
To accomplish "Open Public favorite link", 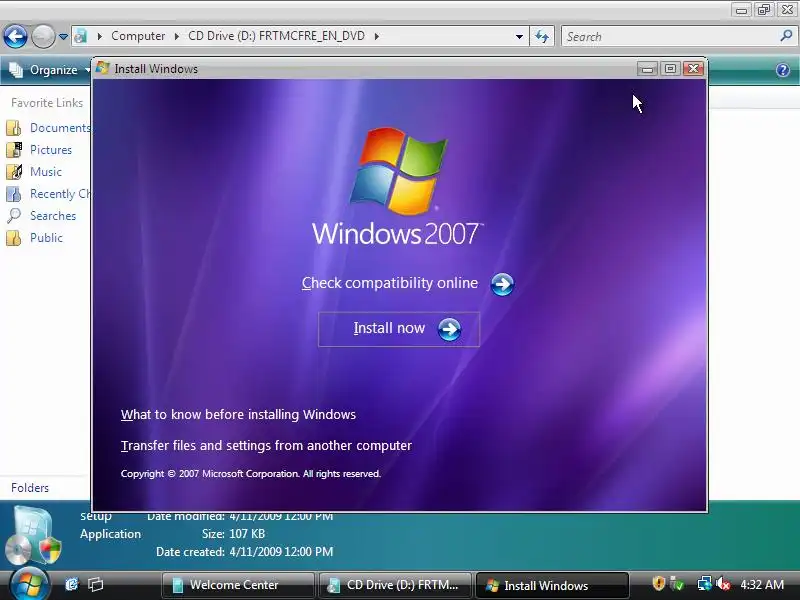I will [46, 238].
